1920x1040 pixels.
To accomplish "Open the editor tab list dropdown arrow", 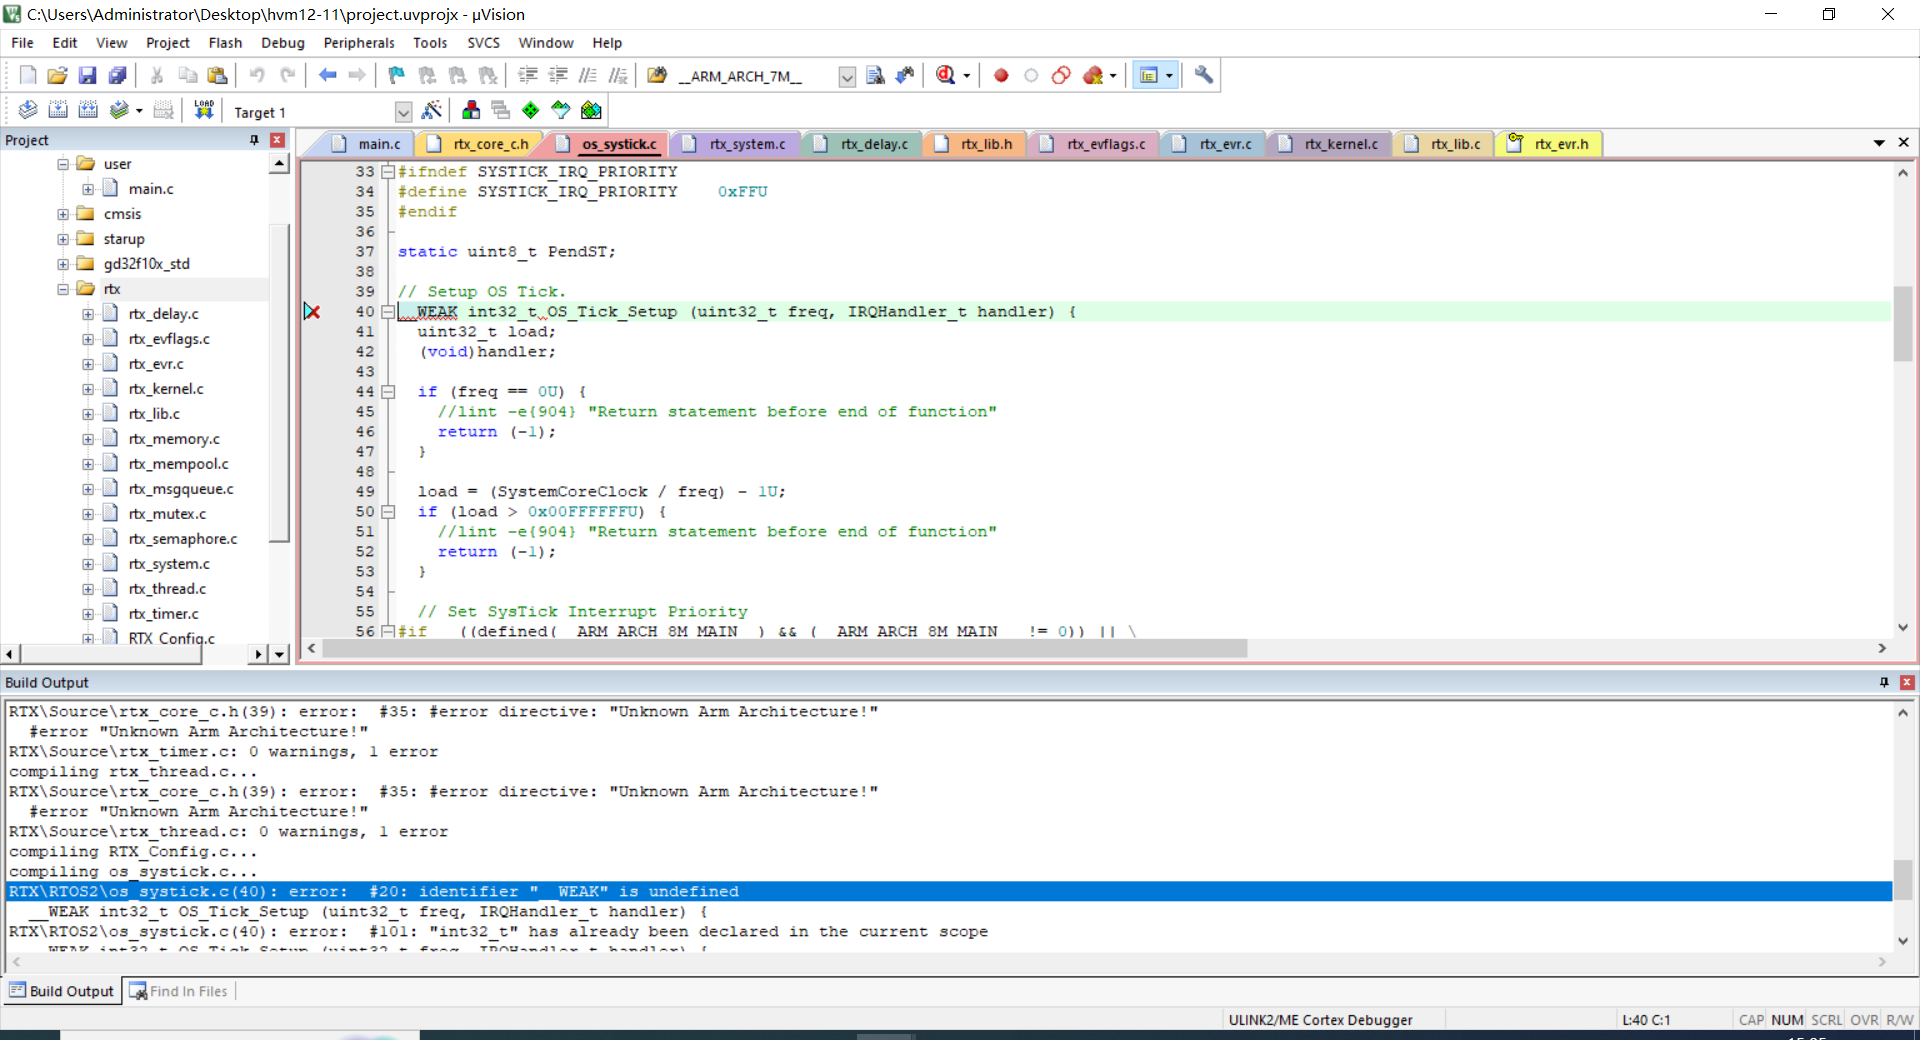I will coord(1879,143).
